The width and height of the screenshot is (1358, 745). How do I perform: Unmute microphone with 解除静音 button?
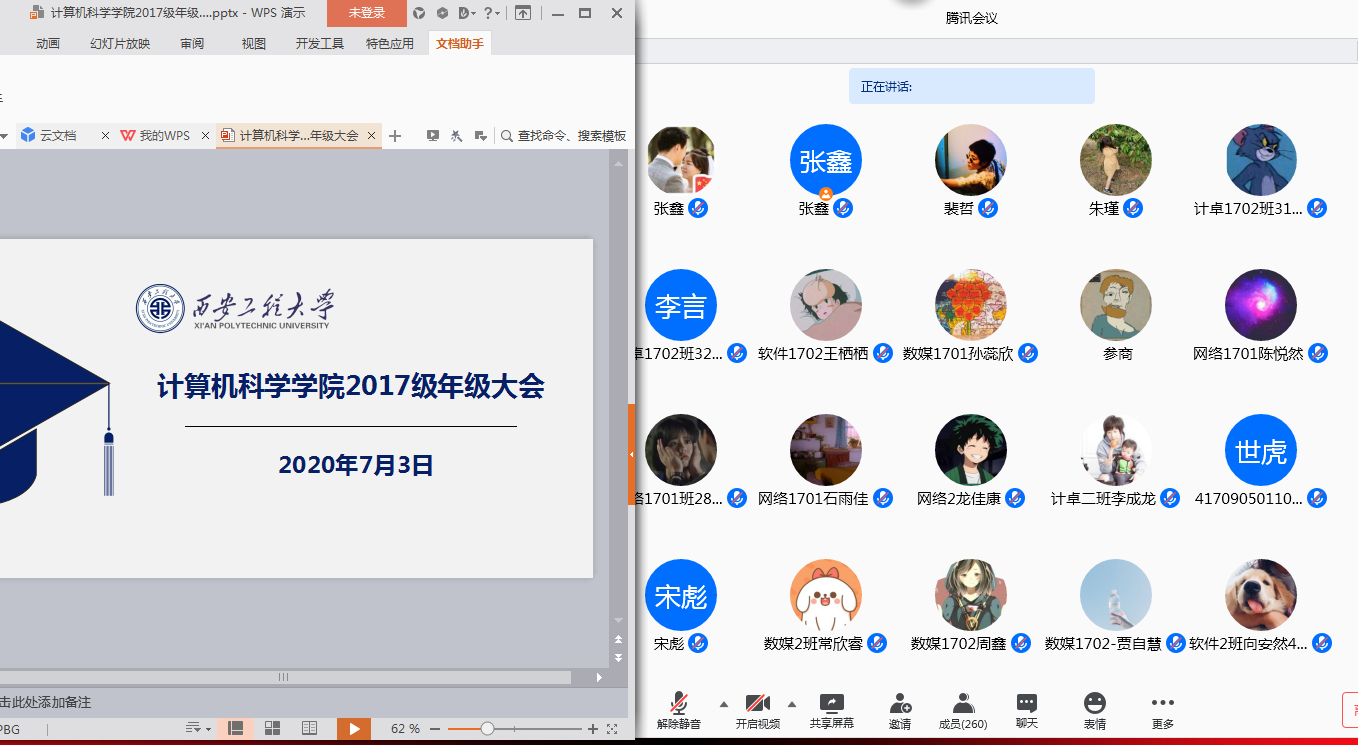tap(679, 710)
